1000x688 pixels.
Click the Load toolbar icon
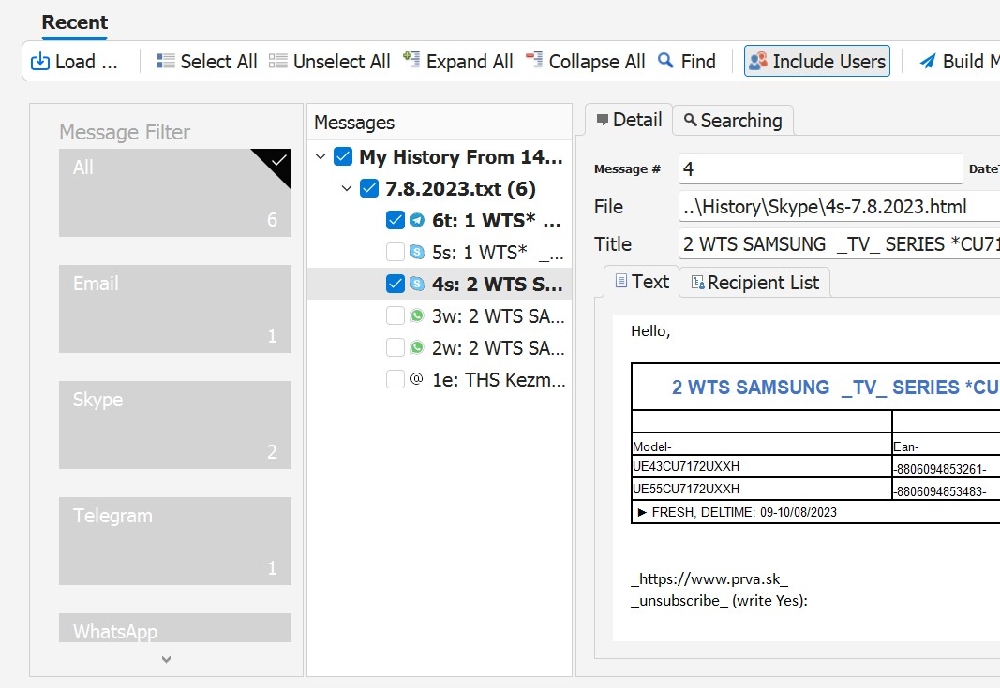[x=40, y=61]
